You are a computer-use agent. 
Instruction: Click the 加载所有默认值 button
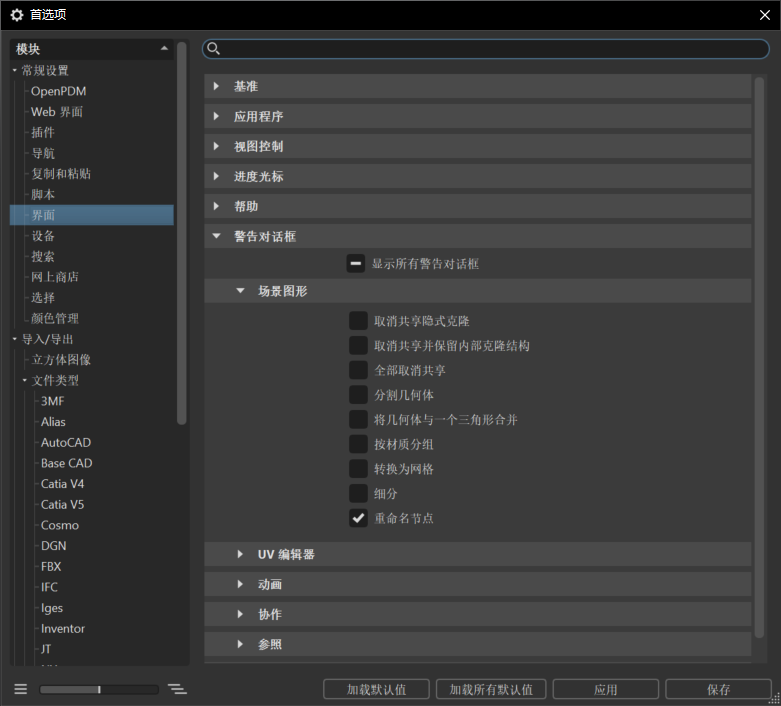click(491, 689)
